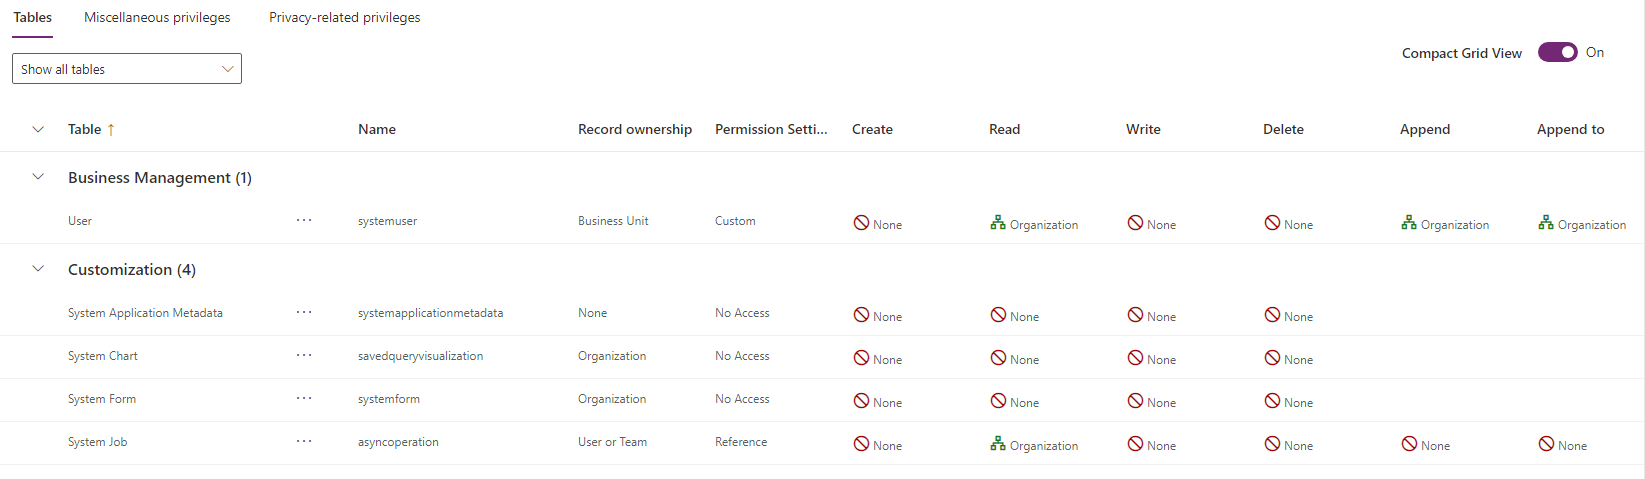Turn off the Compact Grid View toggle
The height and width of the screenshot is (479, 1645).
coord(1557,52)
